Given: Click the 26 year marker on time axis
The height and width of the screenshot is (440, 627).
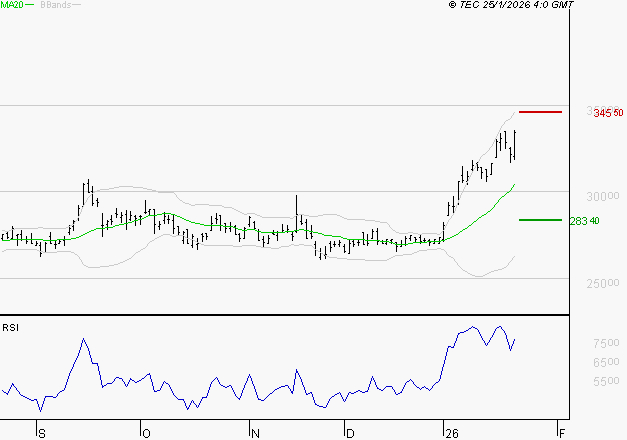Looking at the screenshot, I should pos(452,434).
